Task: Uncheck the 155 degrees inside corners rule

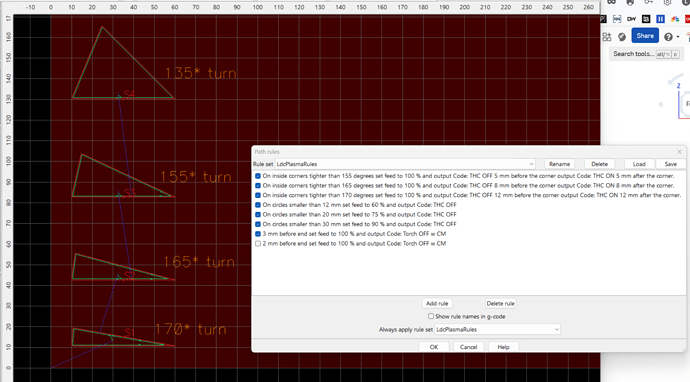Action: (258, 176)
